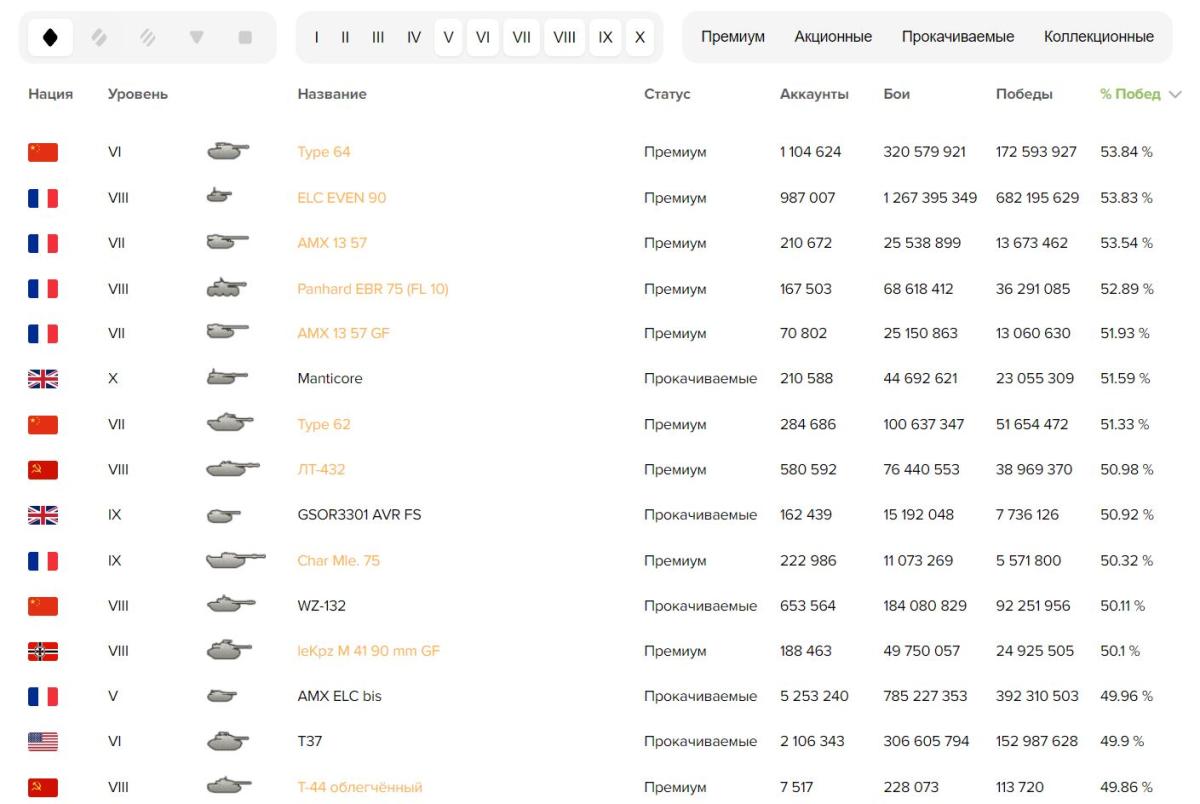Click the Type 64 tank silhouette icon

(x=228, y=152)
